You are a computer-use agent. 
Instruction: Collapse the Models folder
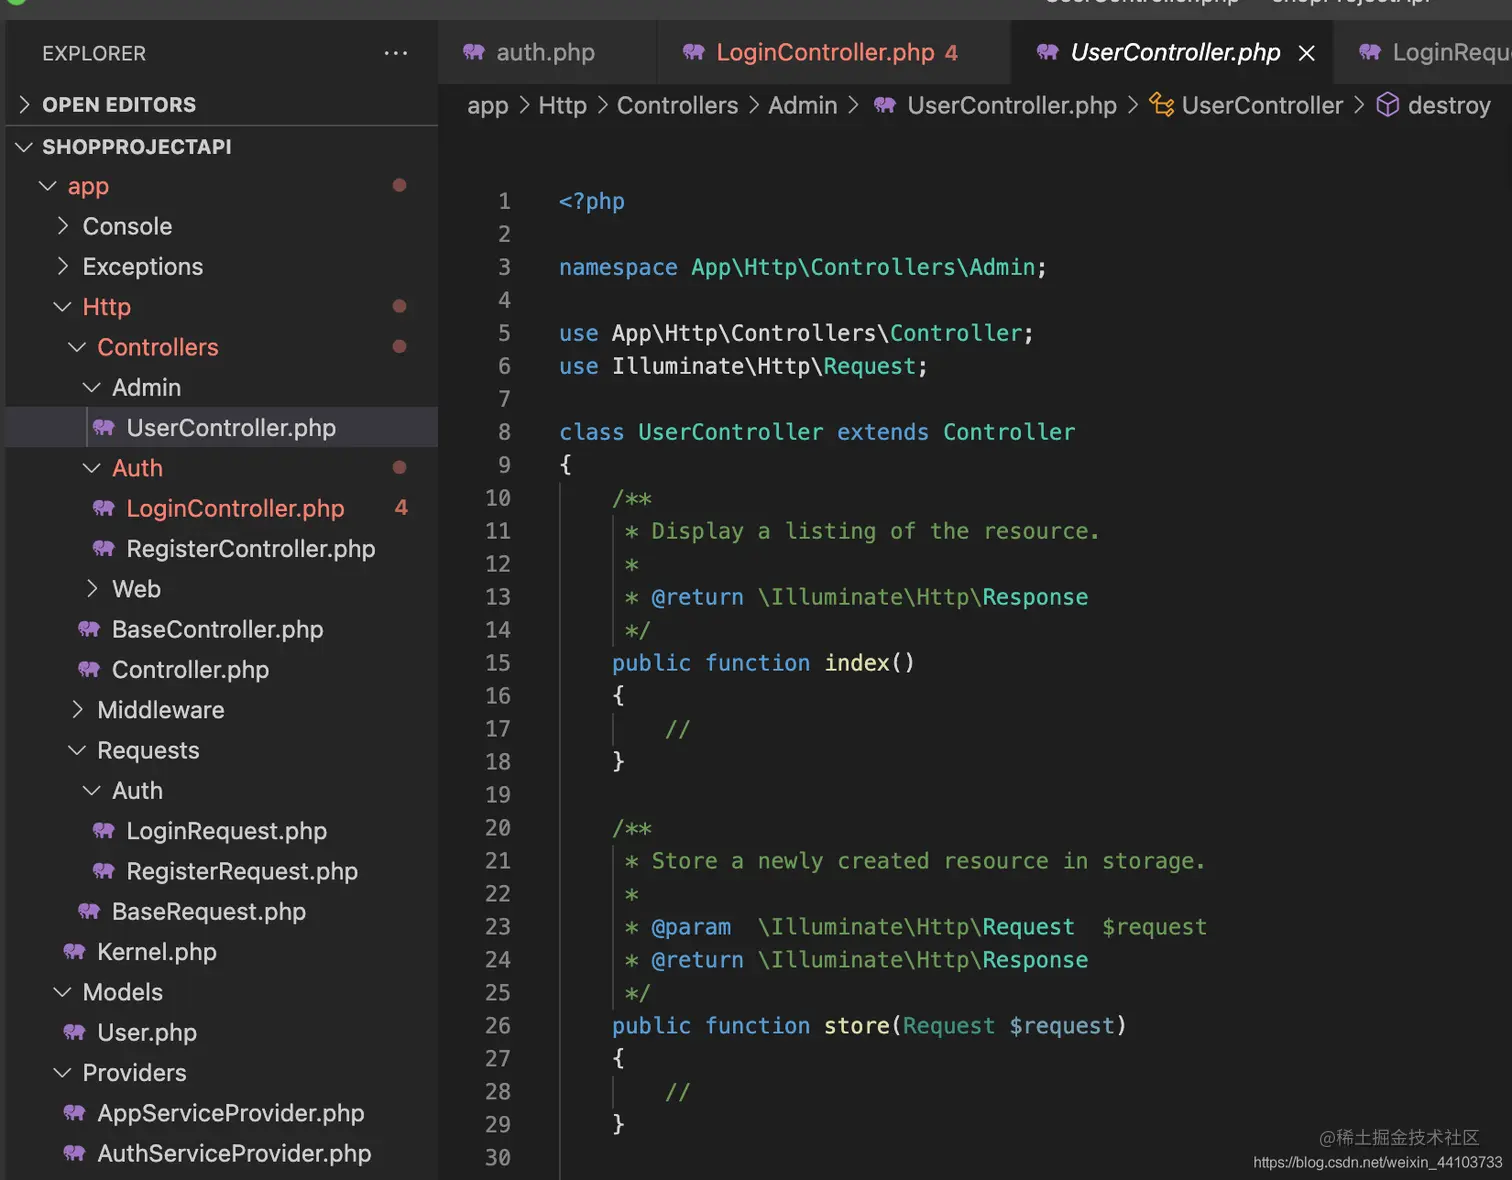tap(62, 992)
